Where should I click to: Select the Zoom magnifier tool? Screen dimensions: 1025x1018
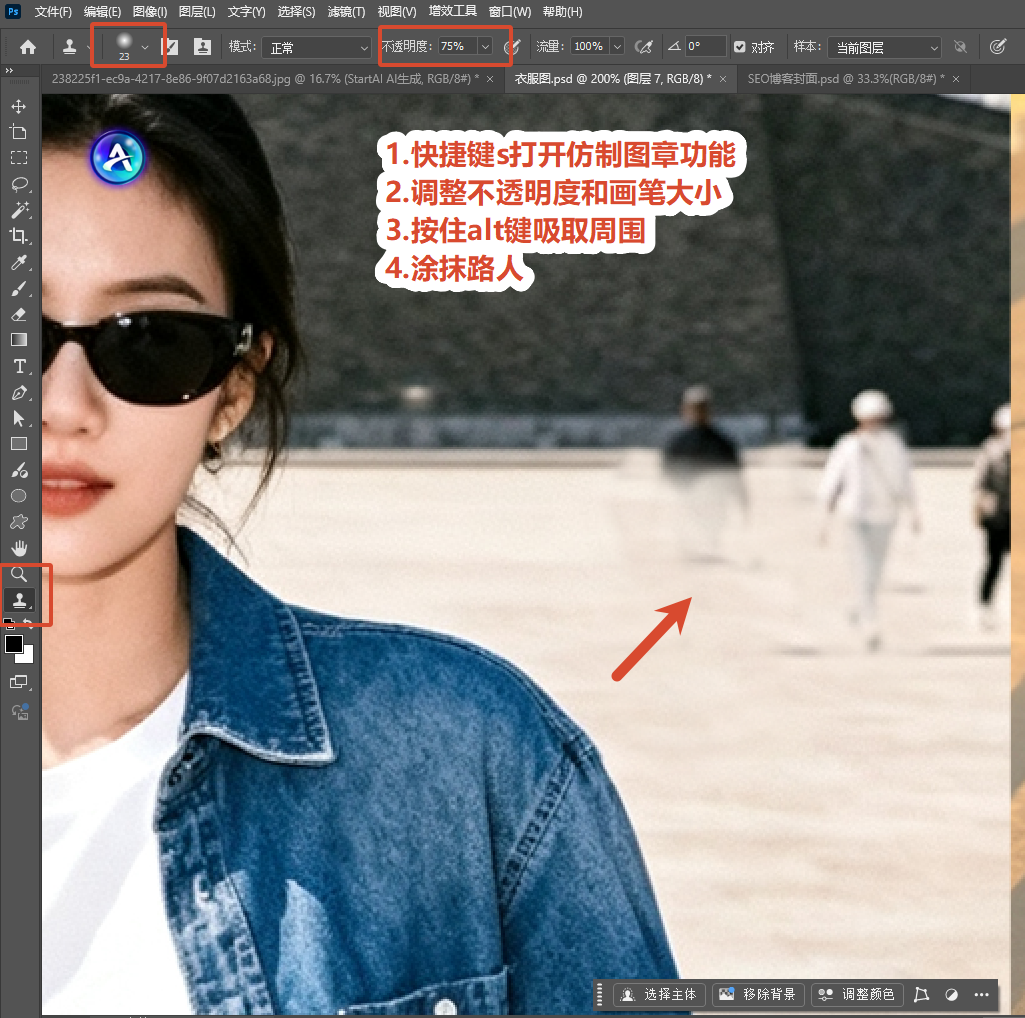19,574
